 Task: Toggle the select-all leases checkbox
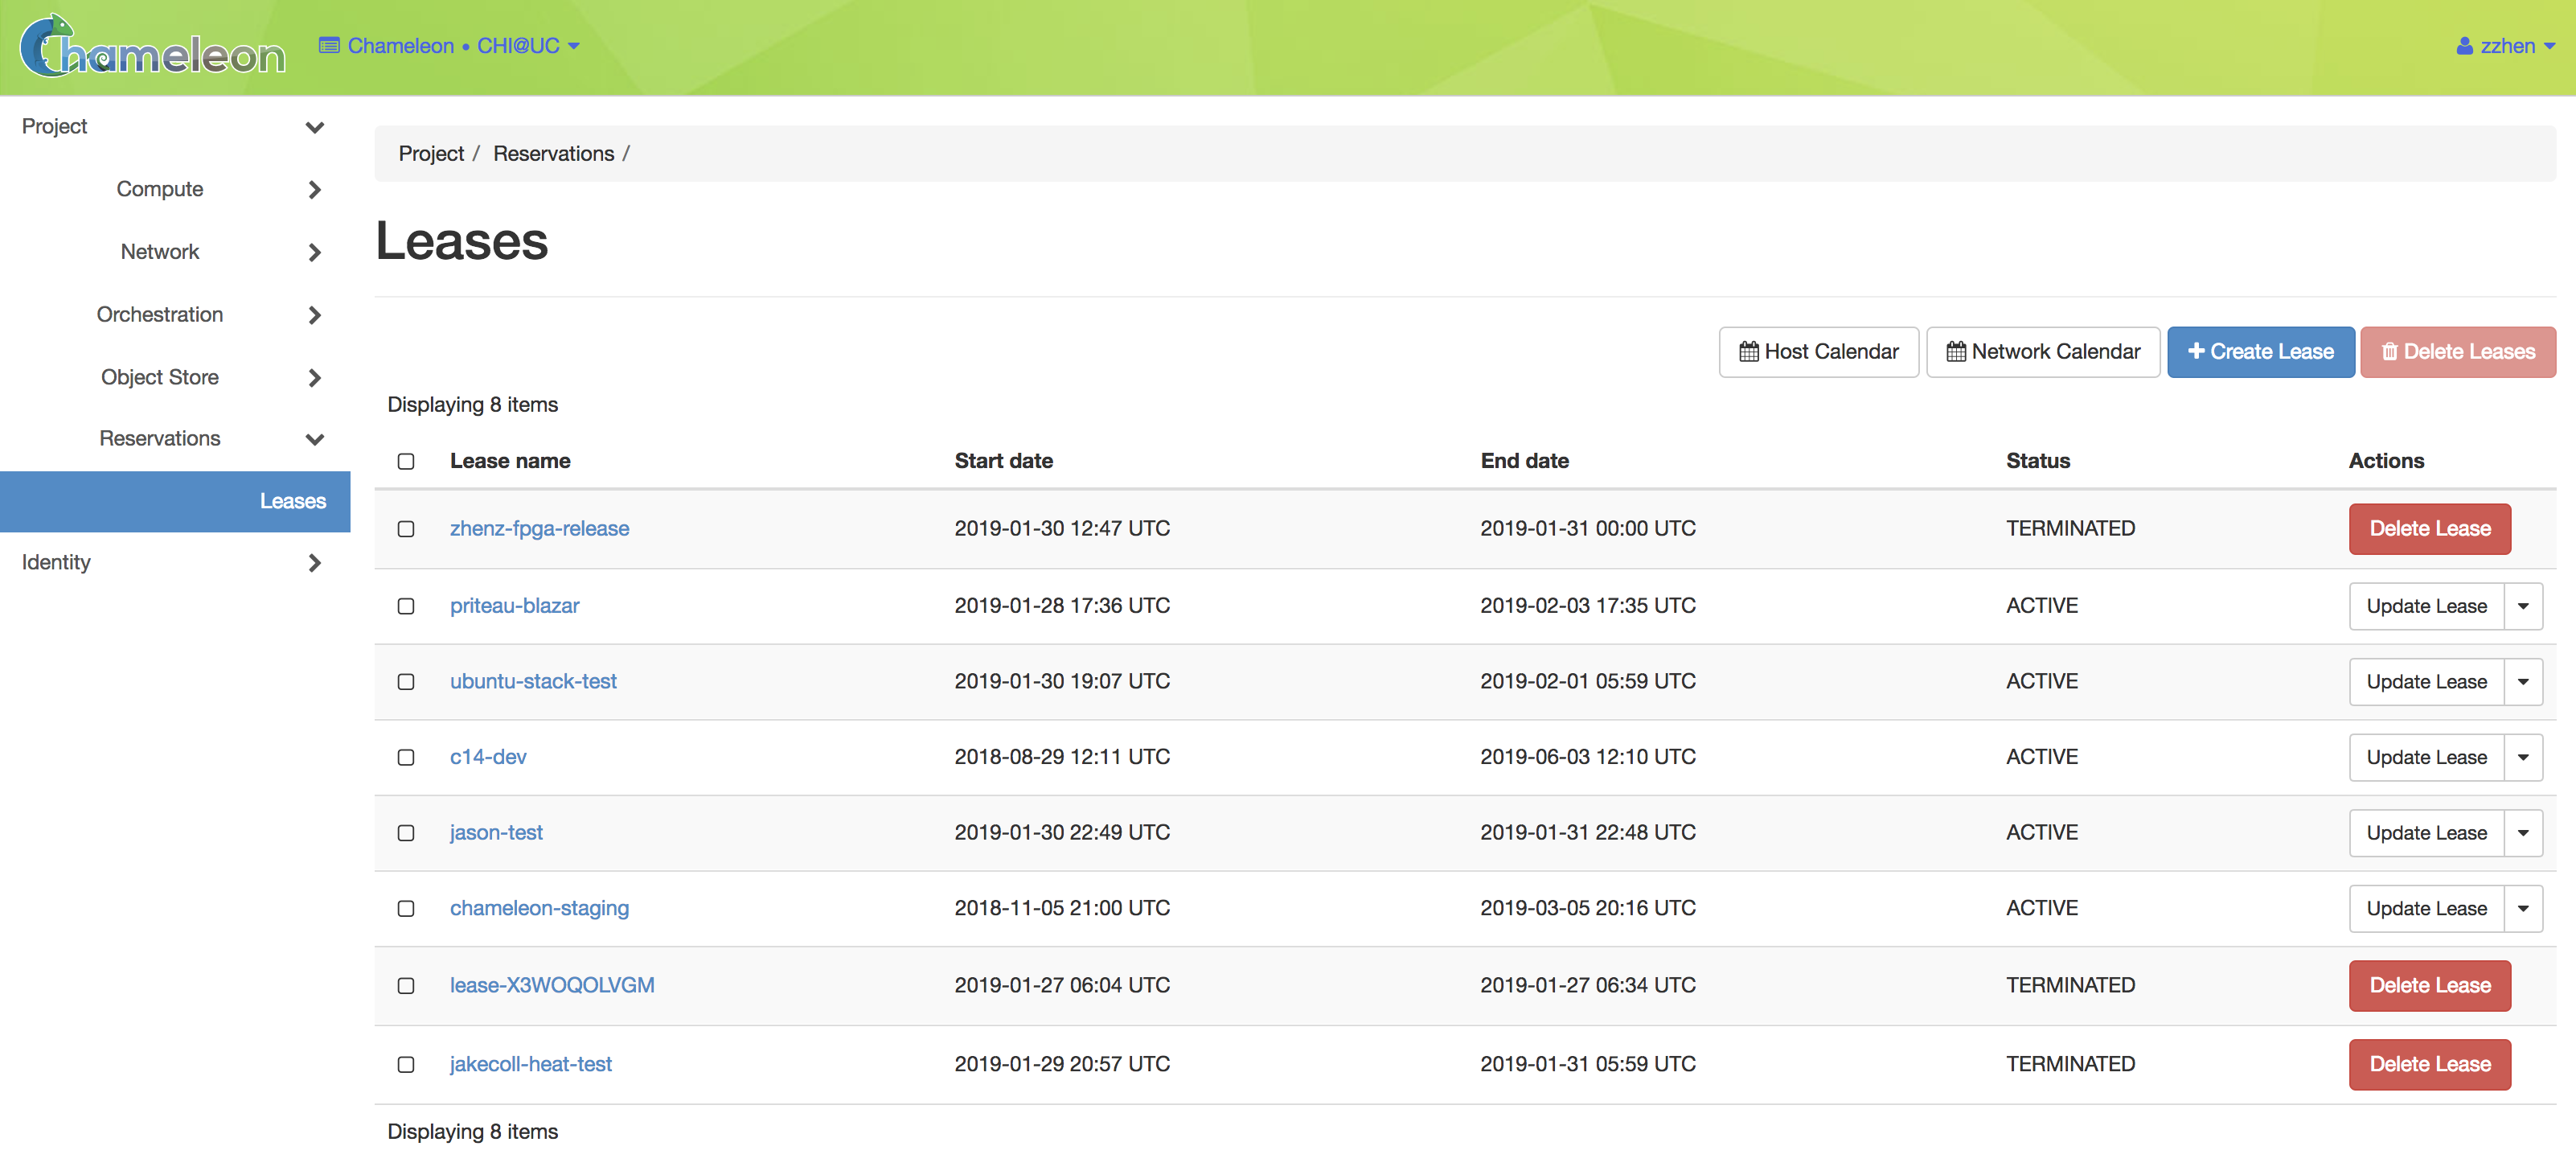(406, 461)
